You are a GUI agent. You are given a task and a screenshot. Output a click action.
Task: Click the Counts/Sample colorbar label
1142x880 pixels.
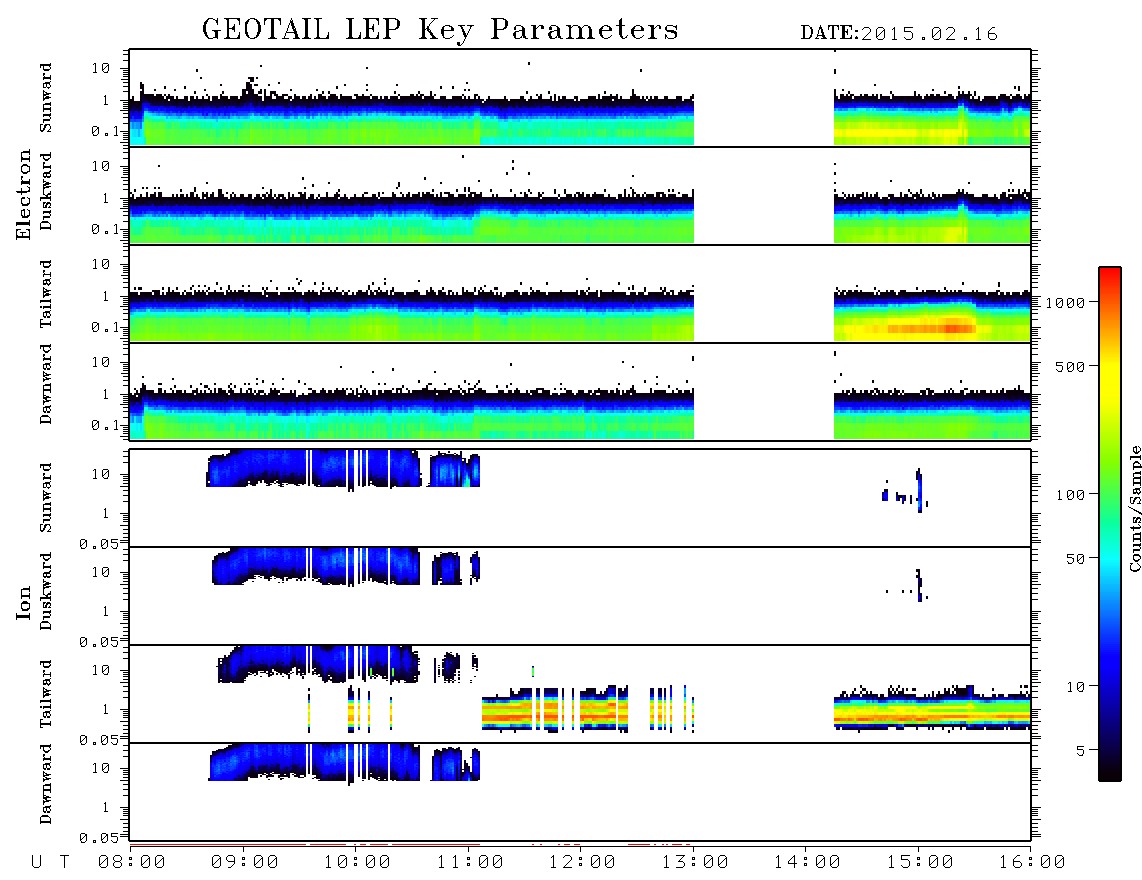click(1134, 508)
